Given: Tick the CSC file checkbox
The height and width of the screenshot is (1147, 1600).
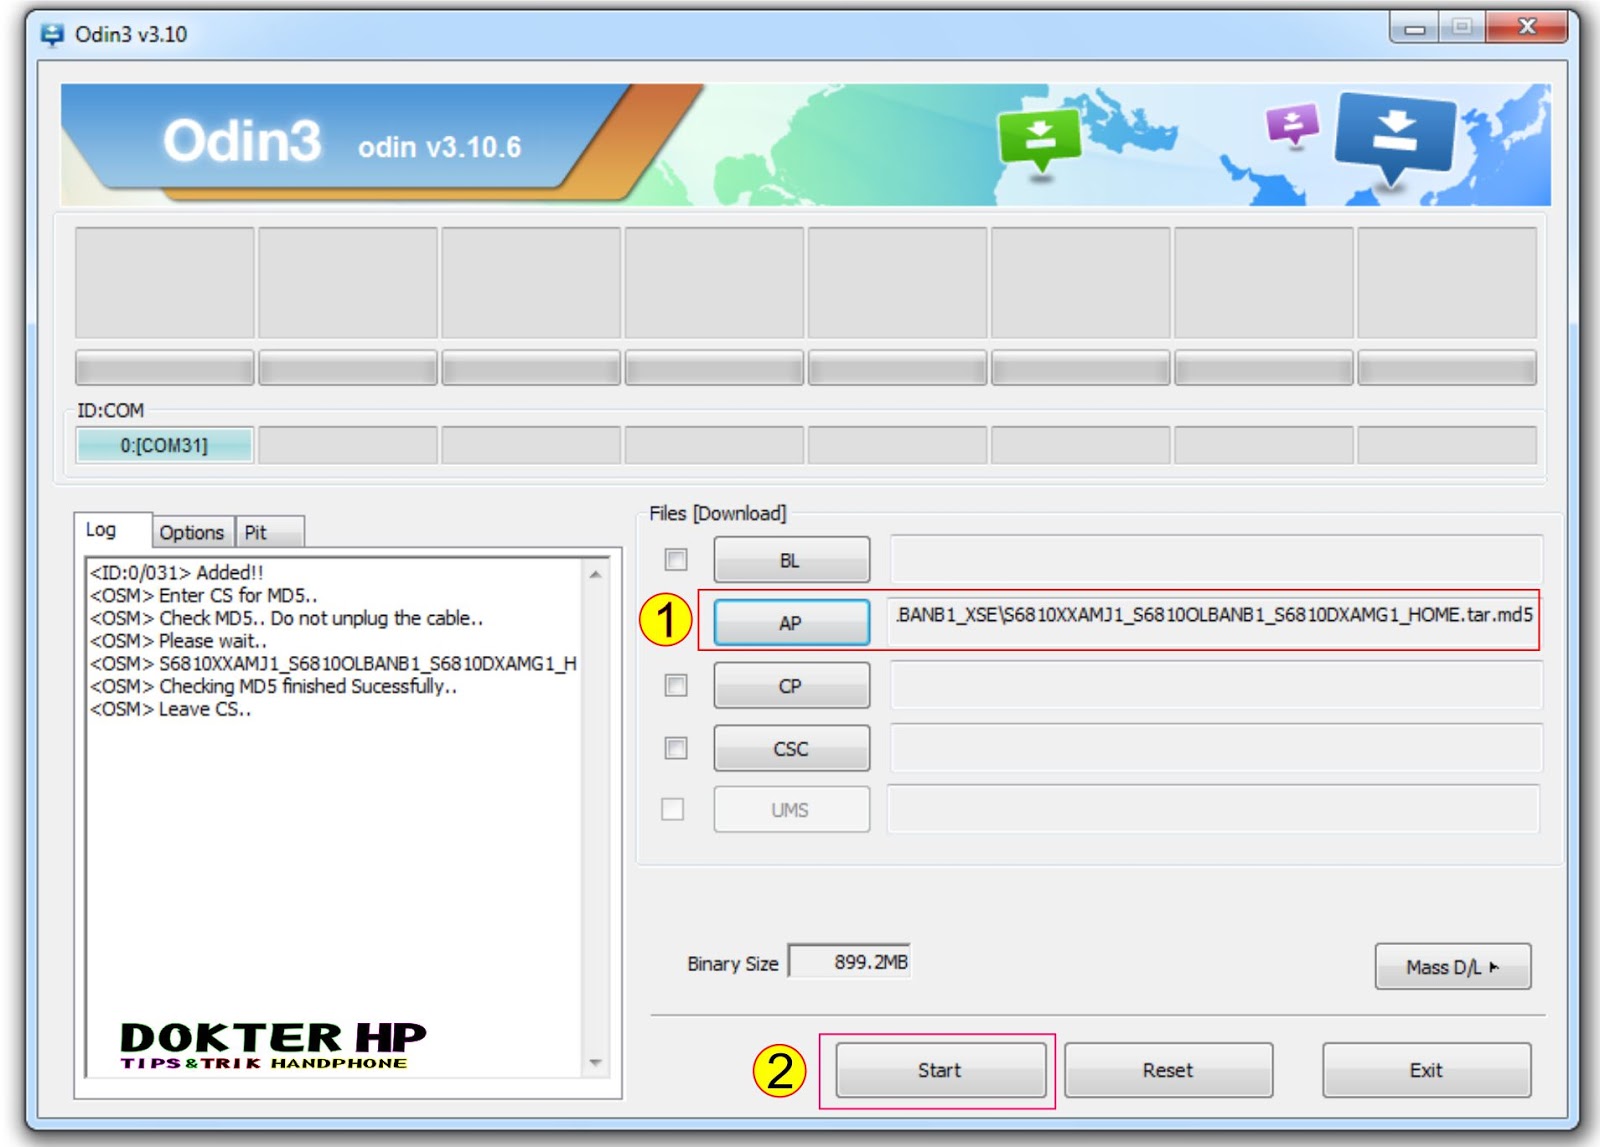Looking at the screenshot, I should pyautogui.click(x=676, y=748).
